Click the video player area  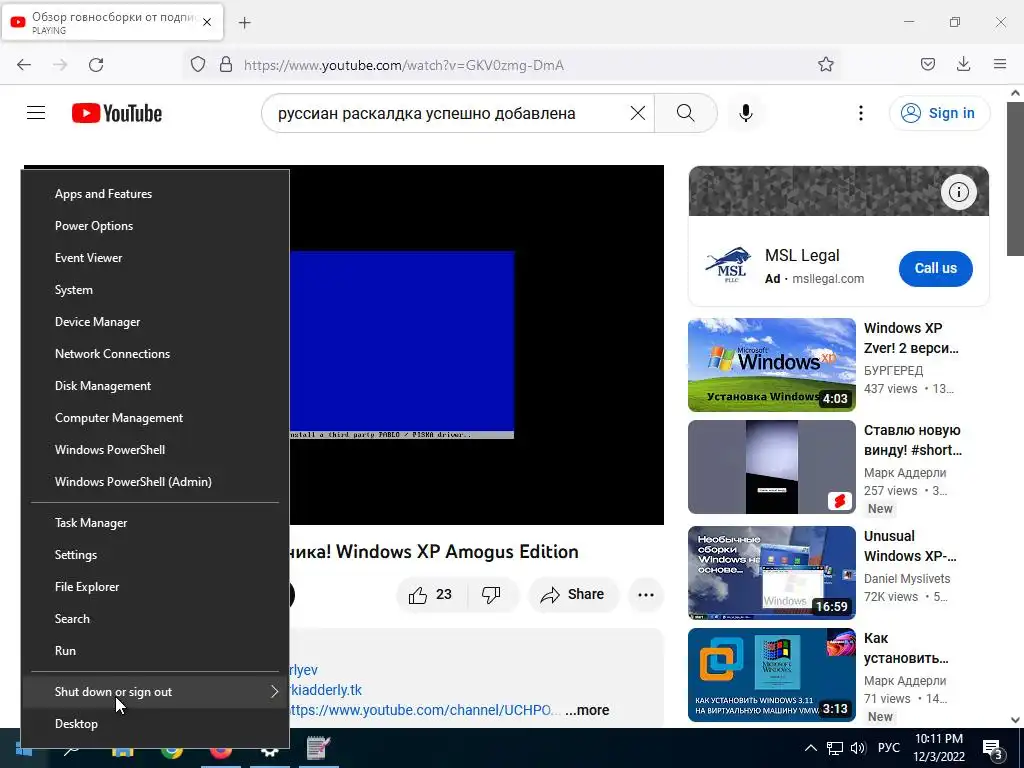[477, 345]
